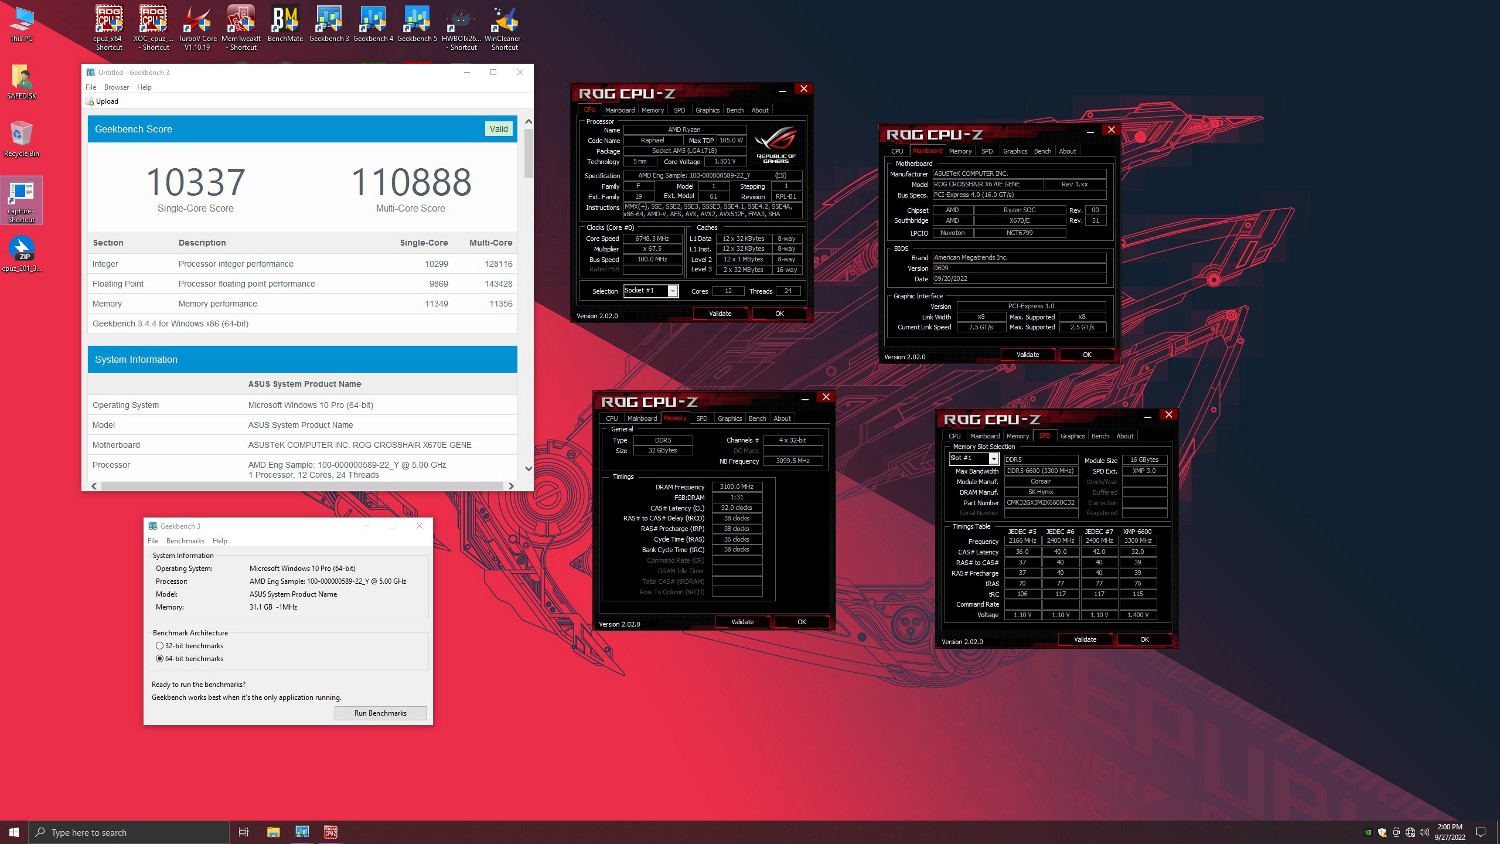Click the scroll left arrow in Geekbench results
The height and width of the screenshot is (844, 1500).
pos(94,486)
